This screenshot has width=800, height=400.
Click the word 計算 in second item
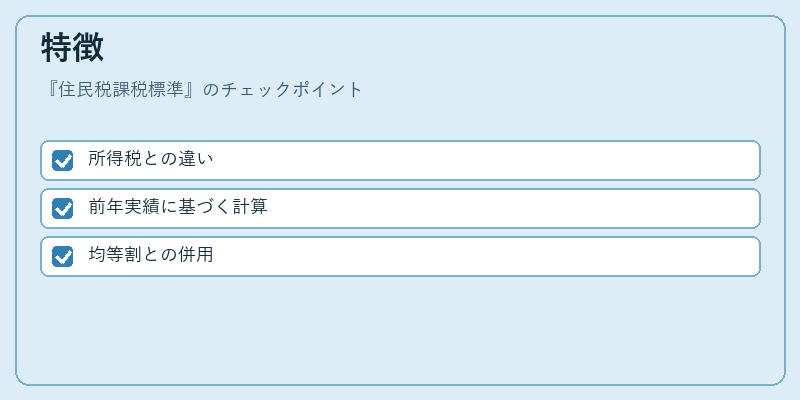click(250, 207)
